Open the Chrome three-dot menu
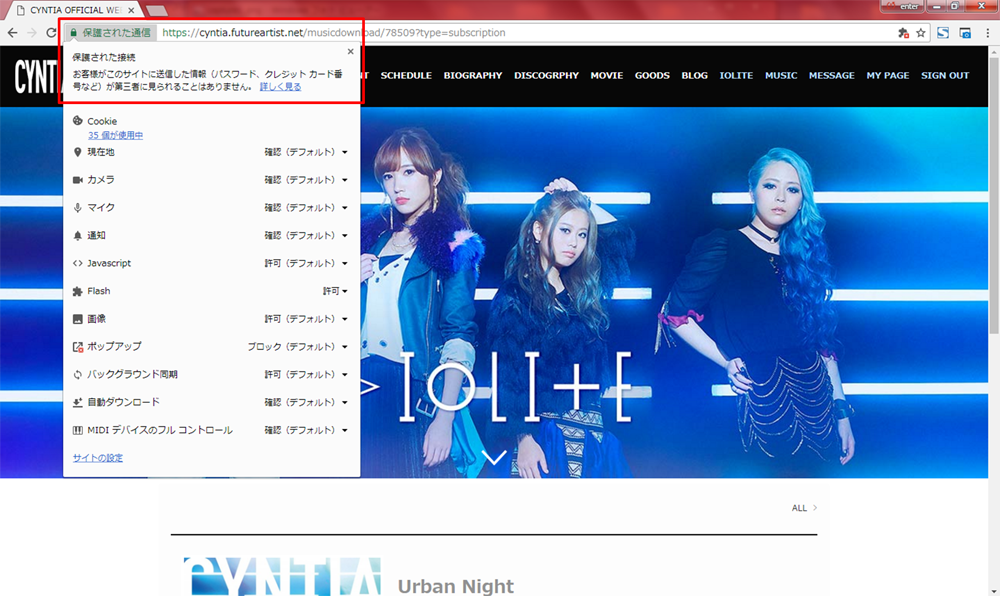Image resolution: width=1000 pixels, height=596 pixels. click(987, 33)
